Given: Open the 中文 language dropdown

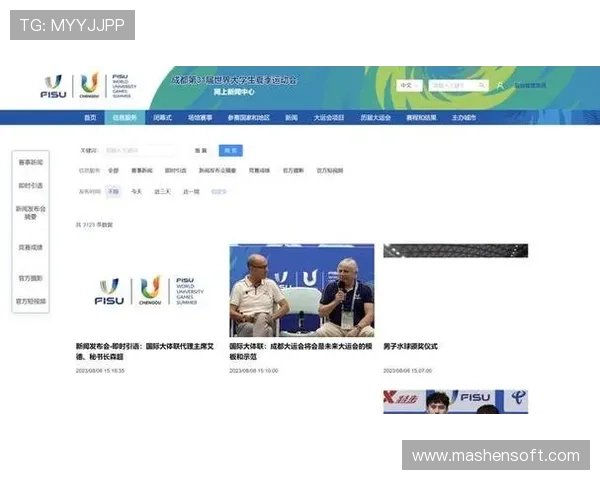Looking at the screenshot, I should pyautogui.click(x=409, y=86).
